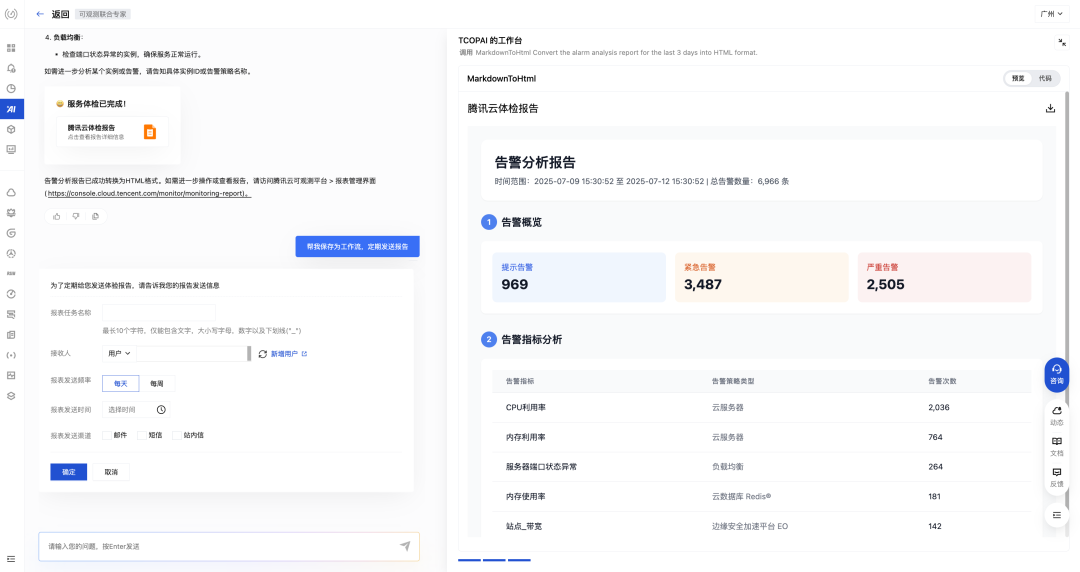Screen dimensions: 1080x572
Task: Click the 提示告警 969 card
Action: pyautogui.click(x=579, y=277)
